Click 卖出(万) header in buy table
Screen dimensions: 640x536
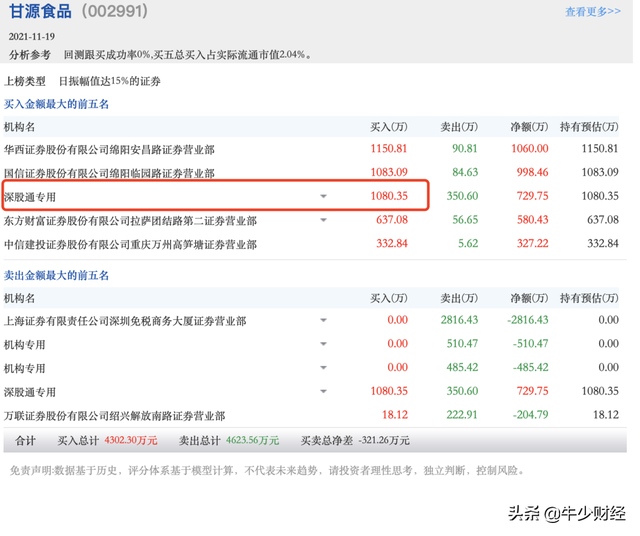pyautogui.click(x=459, y=127)
